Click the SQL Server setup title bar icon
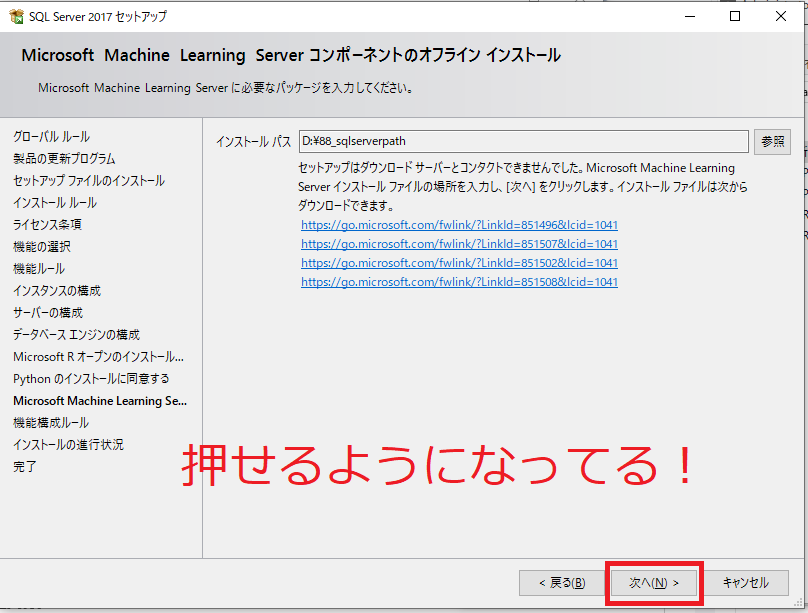The image size is (808, 613). tap(16, 16)
